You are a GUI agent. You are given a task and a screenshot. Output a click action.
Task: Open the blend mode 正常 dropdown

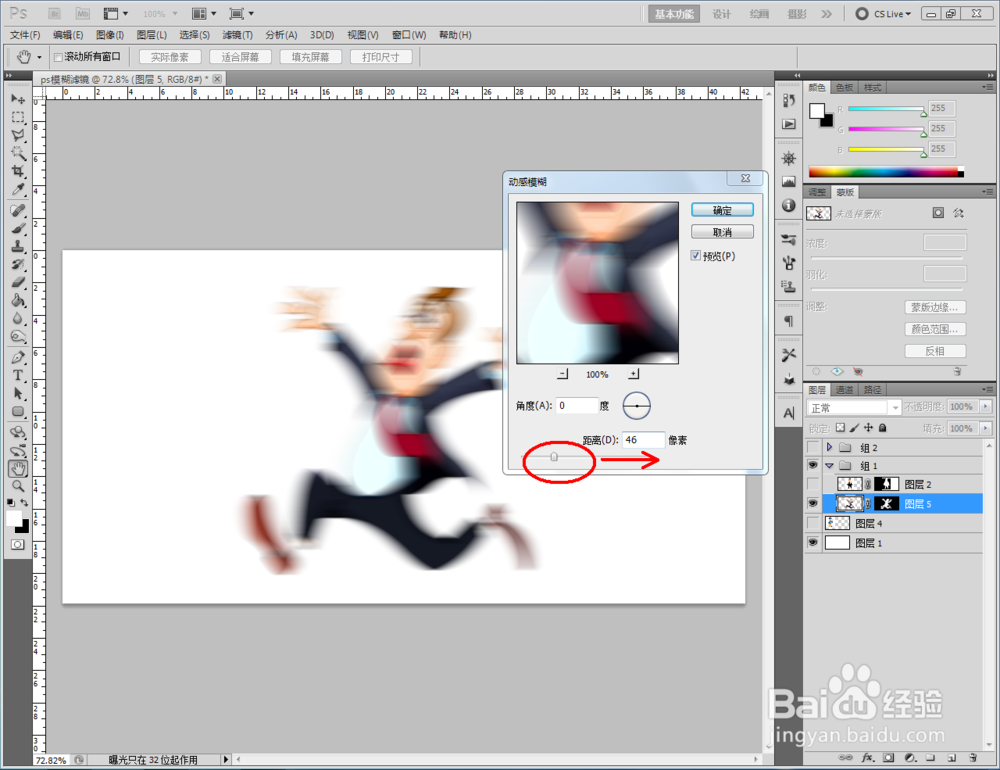coord(854,408)
